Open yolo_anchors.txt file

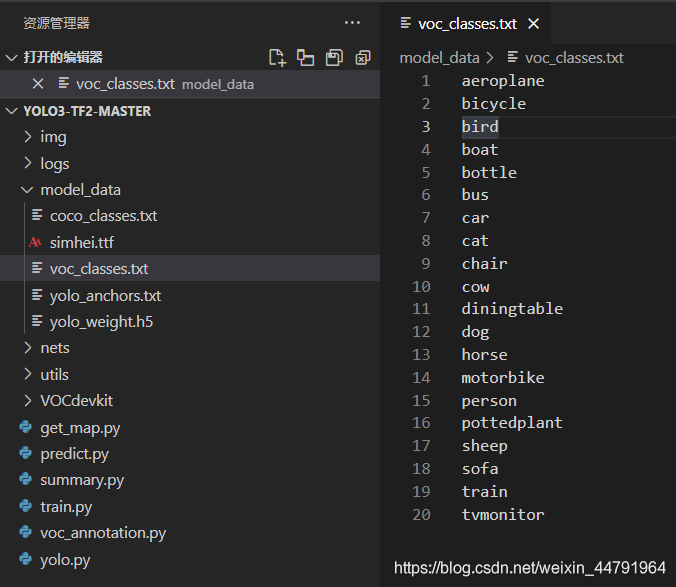(106, 296)
